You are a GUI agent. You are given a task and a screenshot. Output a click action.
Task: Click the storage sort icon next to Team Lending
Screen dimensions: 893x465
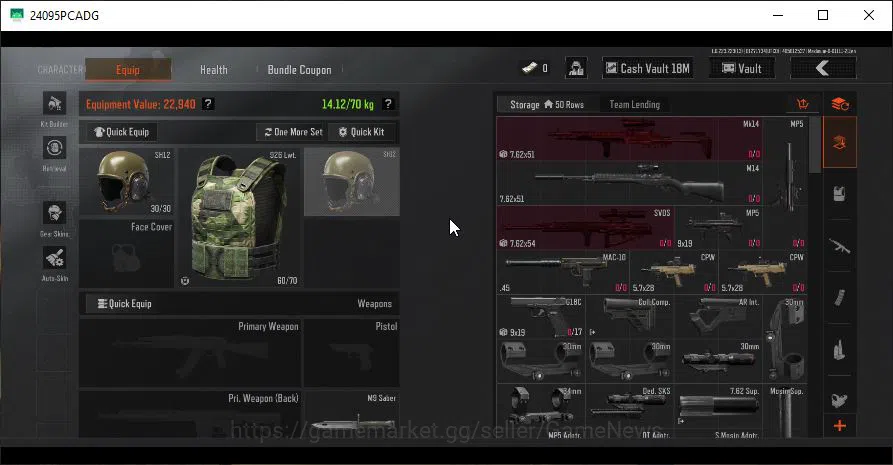click(x=802, y=104)
